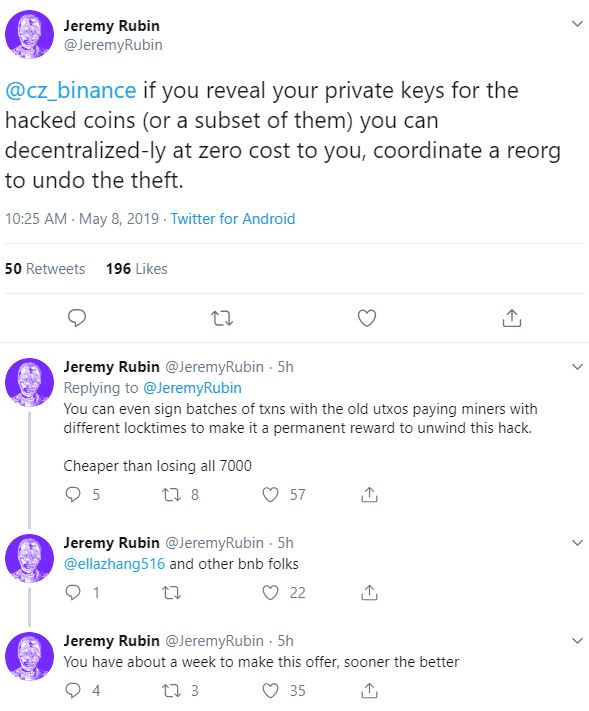
Task: View the 50 Retweets list
Action: tap(45, 268)
